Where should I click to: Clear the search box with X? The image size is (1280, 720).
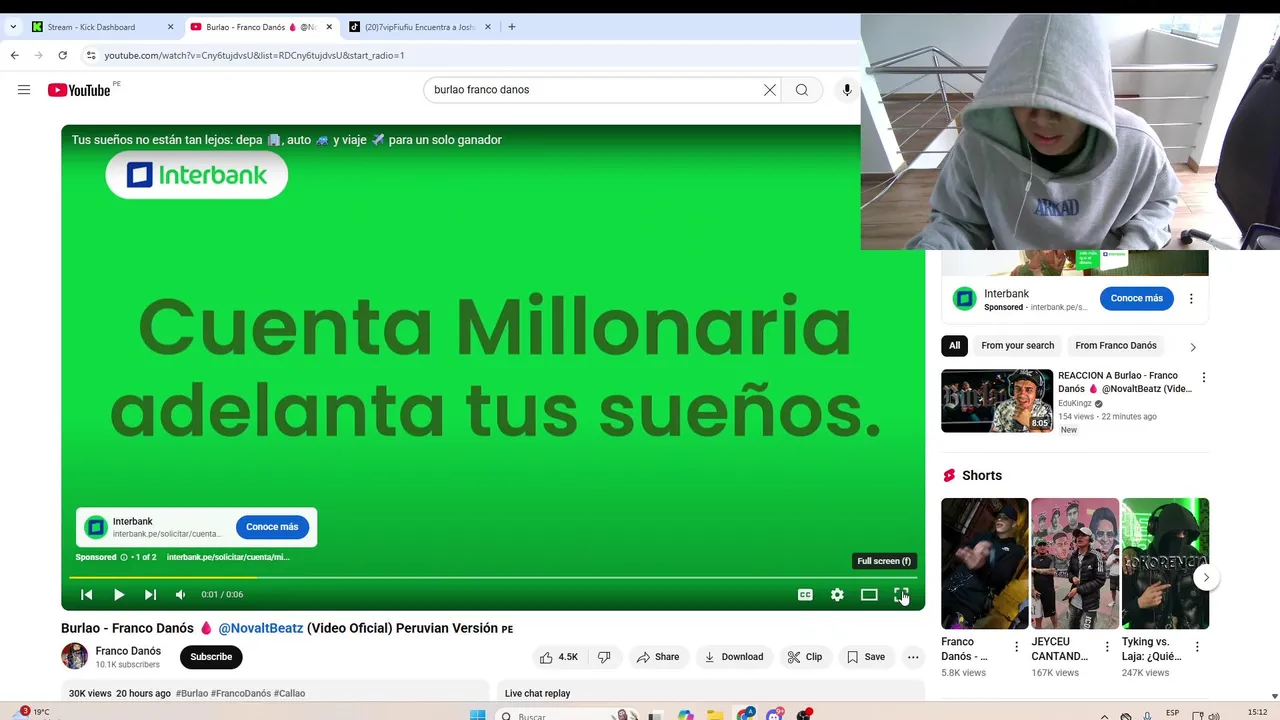click(770, 90)
